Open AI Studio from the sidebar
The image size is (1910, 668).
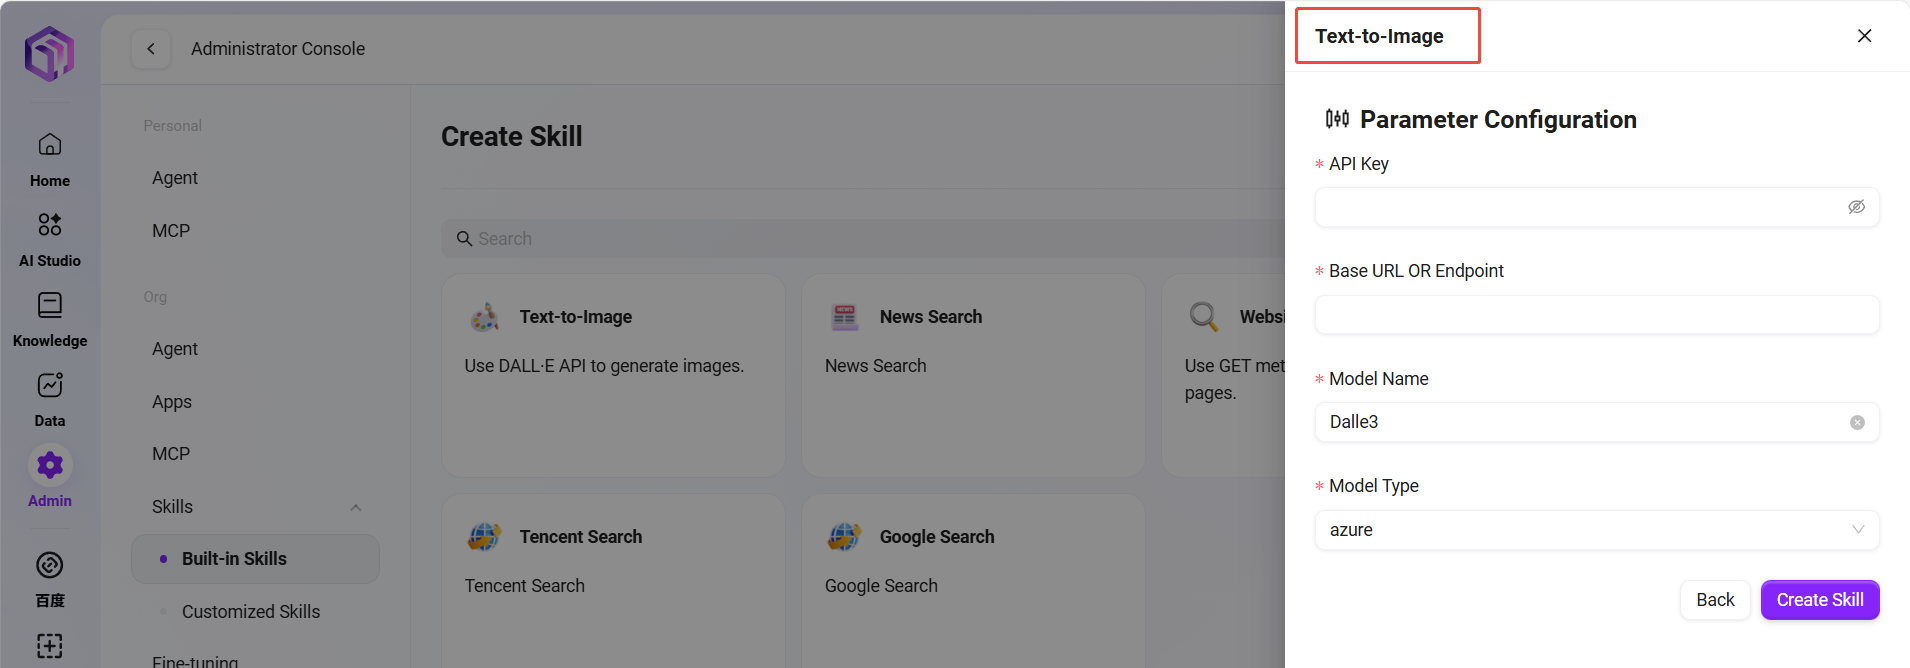pos(50,225)
